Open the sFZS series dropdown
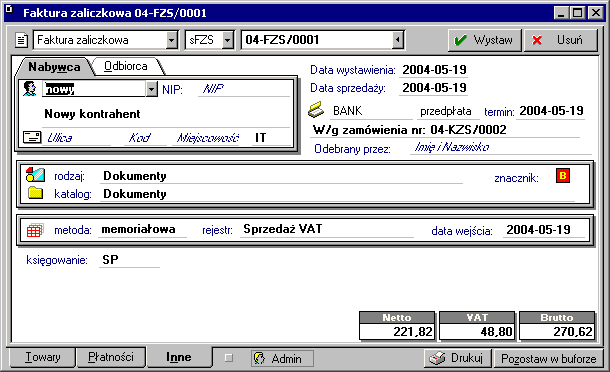This screenshot has height=372, width=610. click(x=228, y=40)
